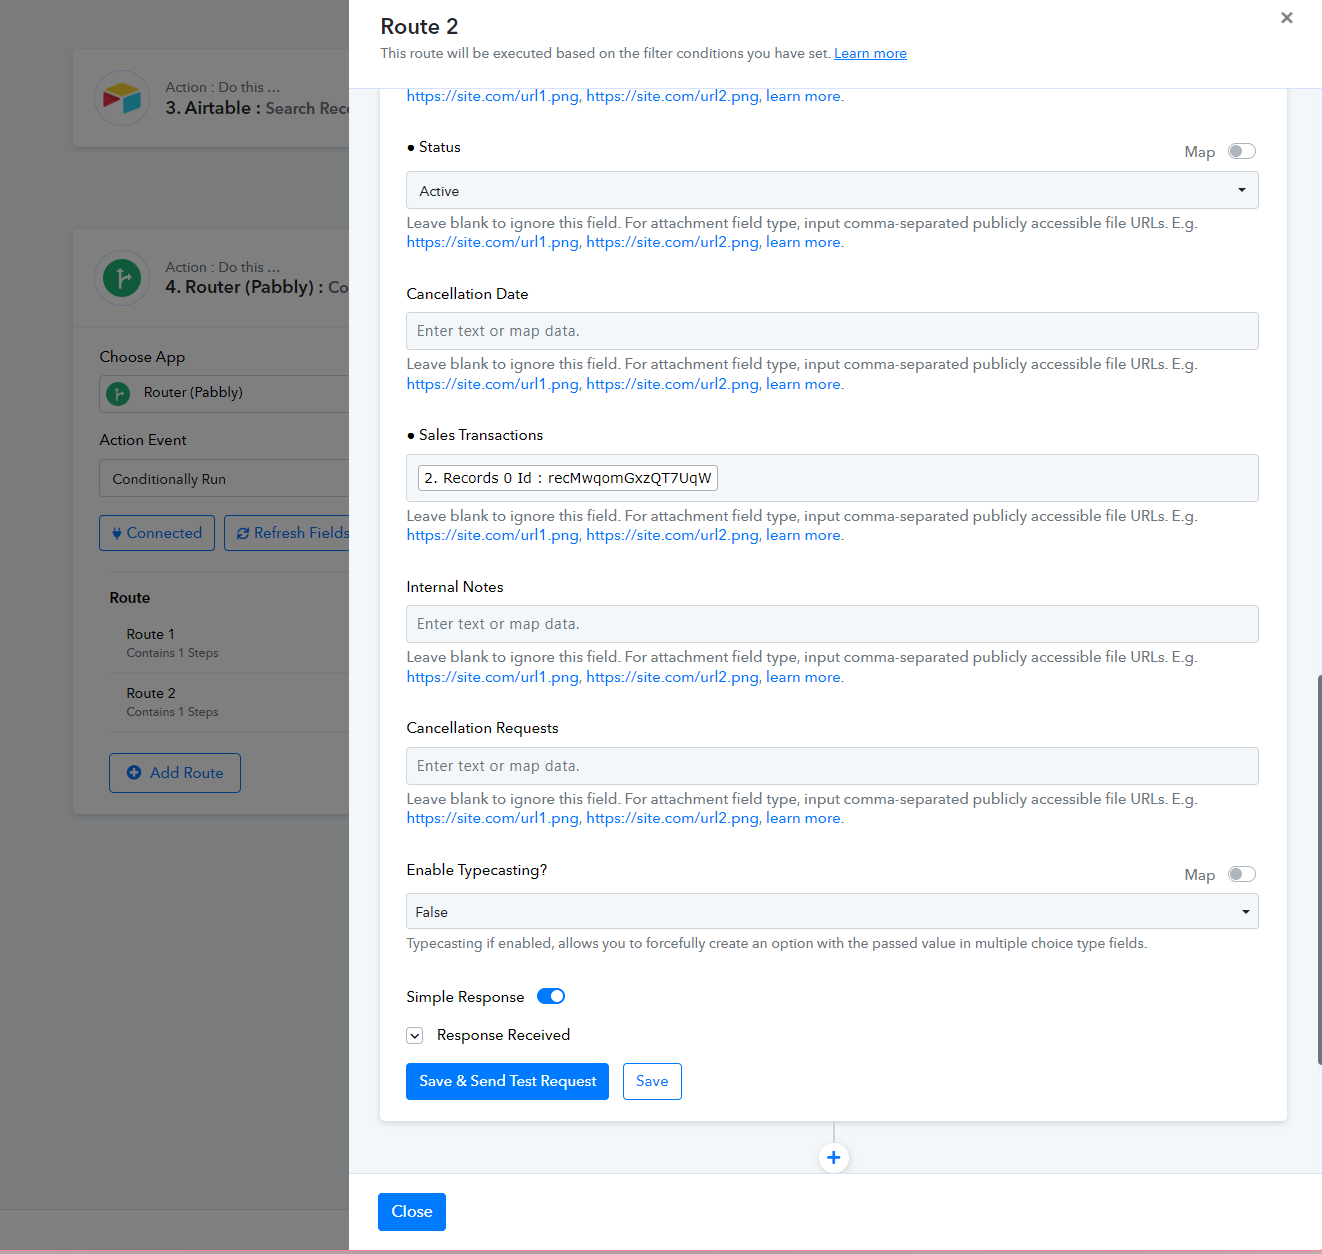Click the Cancellation Requests input field
This screenshot has height=1254, width=1322.
coord(832,766)
